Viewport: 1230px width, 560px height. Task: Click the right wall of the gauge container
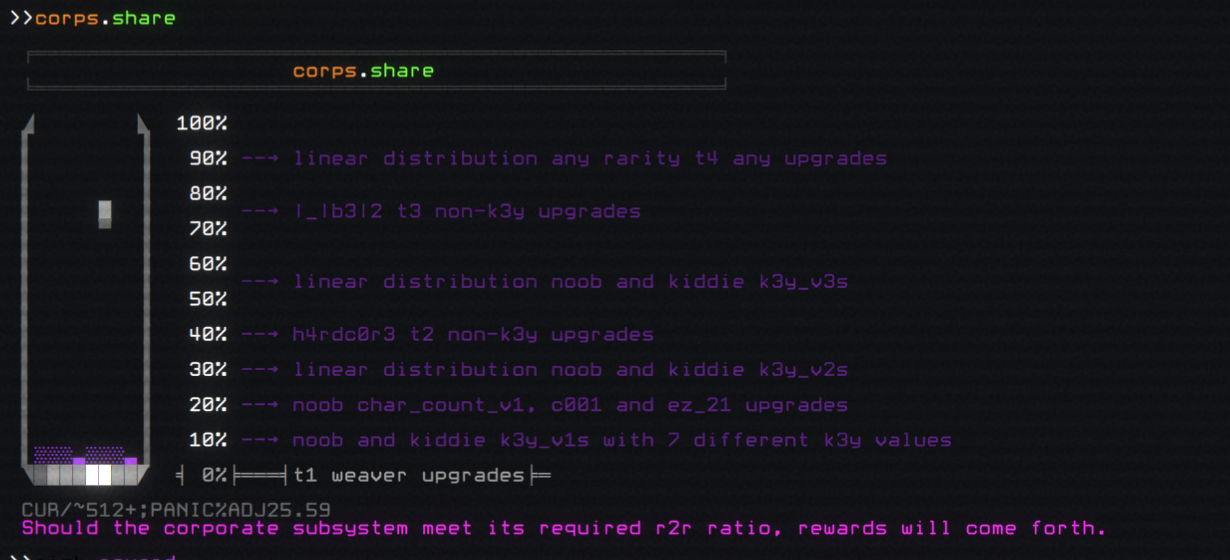click(144, 290)
